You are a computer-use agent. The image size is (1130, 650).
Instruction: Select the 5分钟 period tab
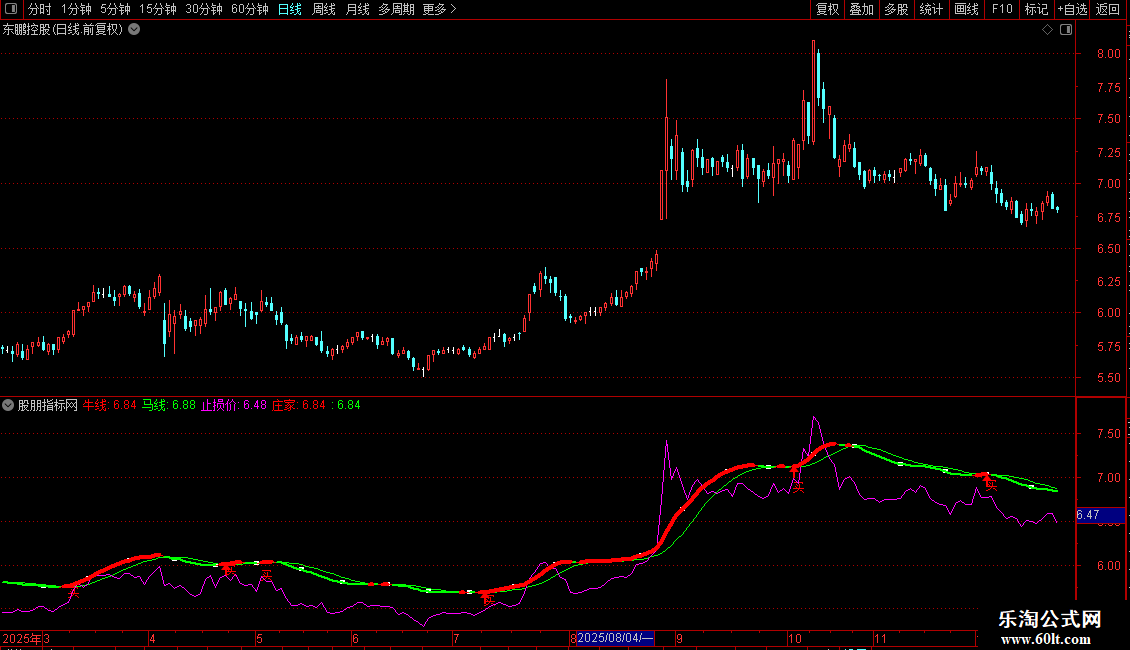click(115, 9)
